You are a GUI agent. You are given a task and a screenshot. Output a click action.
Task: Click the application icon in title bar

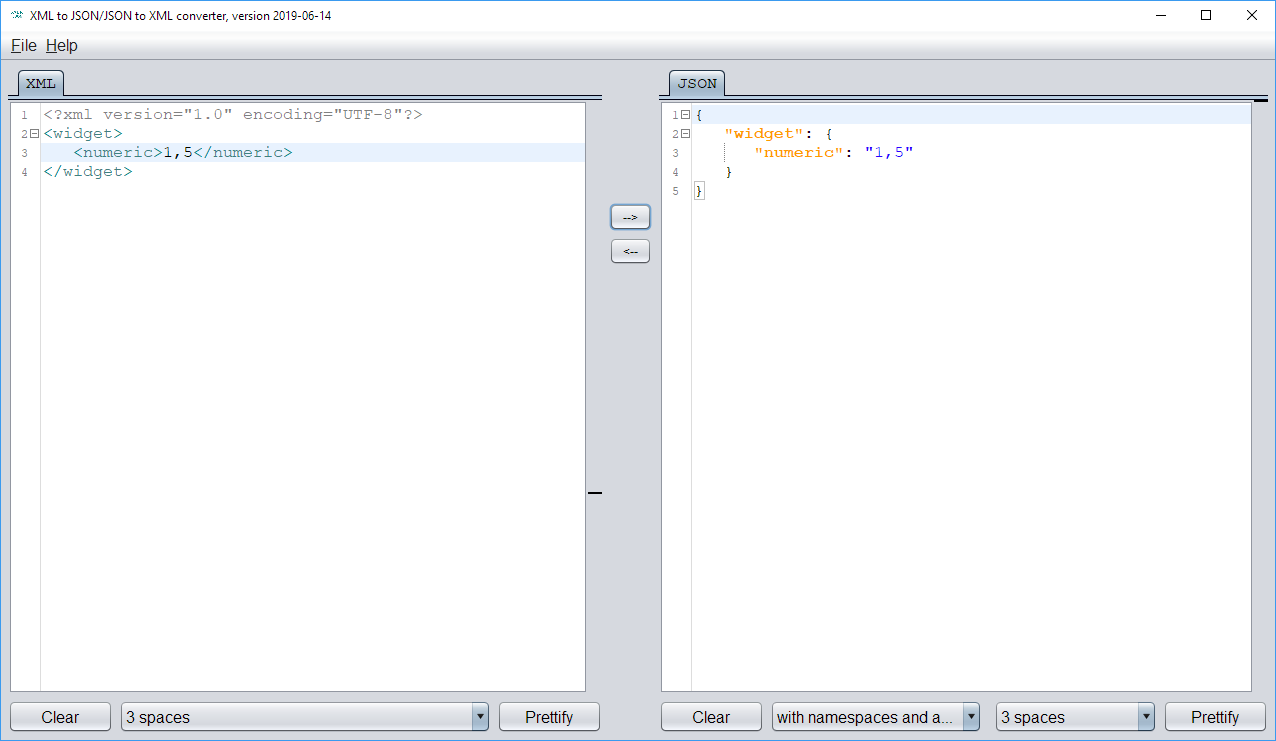coord(17,15)
